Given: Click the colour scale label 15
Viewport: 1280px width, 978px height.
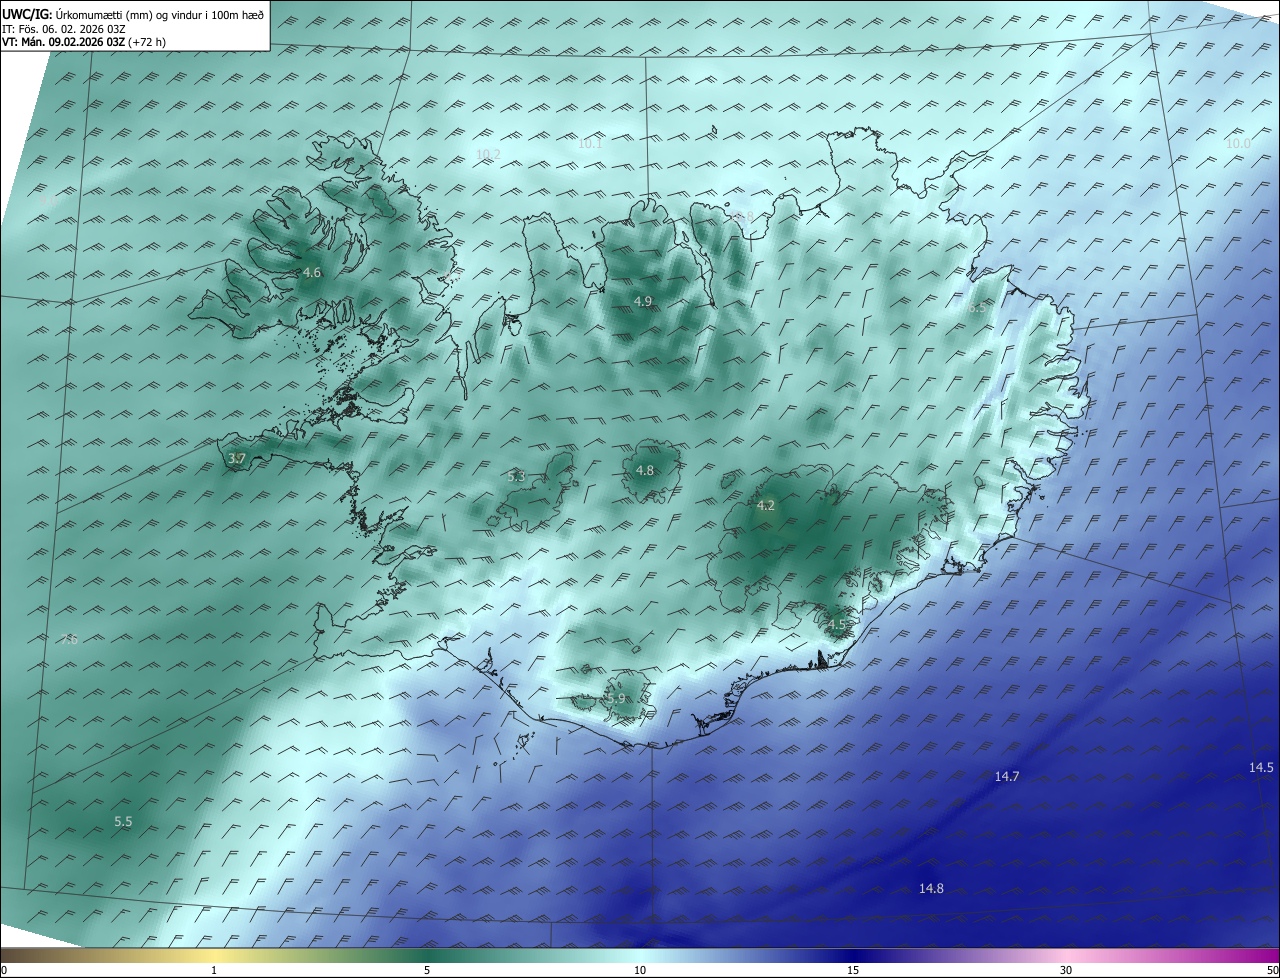Looking at the screenshot, I should (853, 970).
